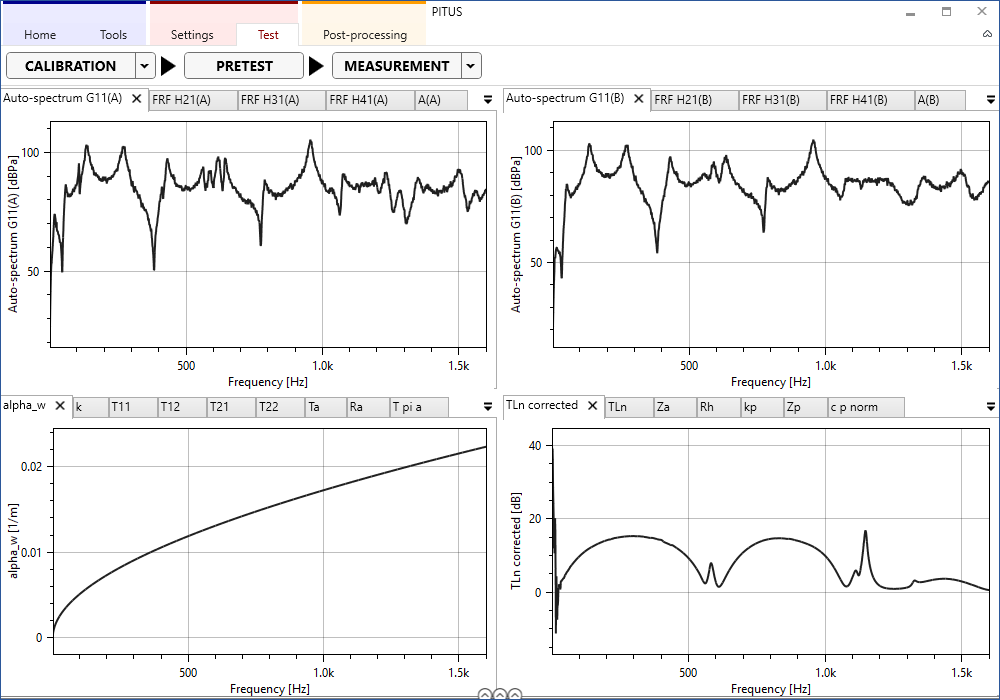1000x700 pixels.
Task: Click the CALIBRATION button
Action: tap(70, 66)
